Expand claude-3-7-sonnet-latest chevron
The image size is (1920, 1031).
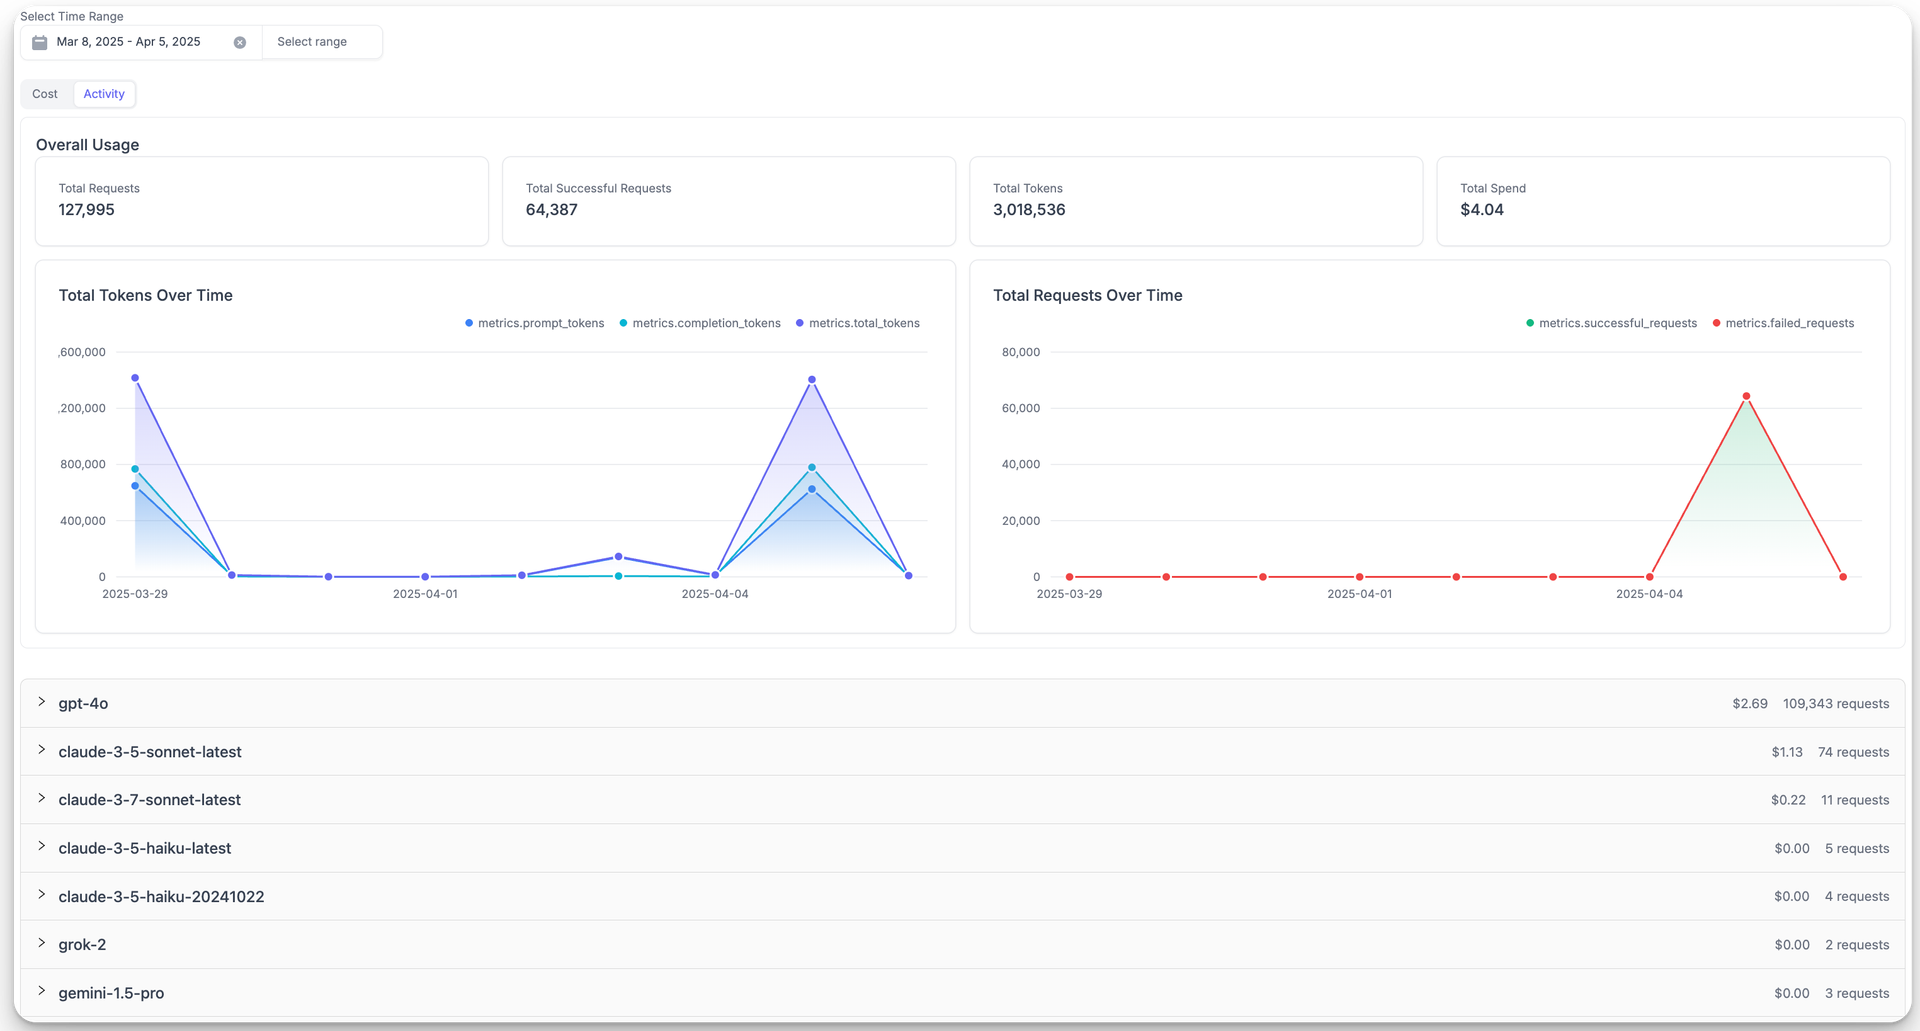pos(42,798)
